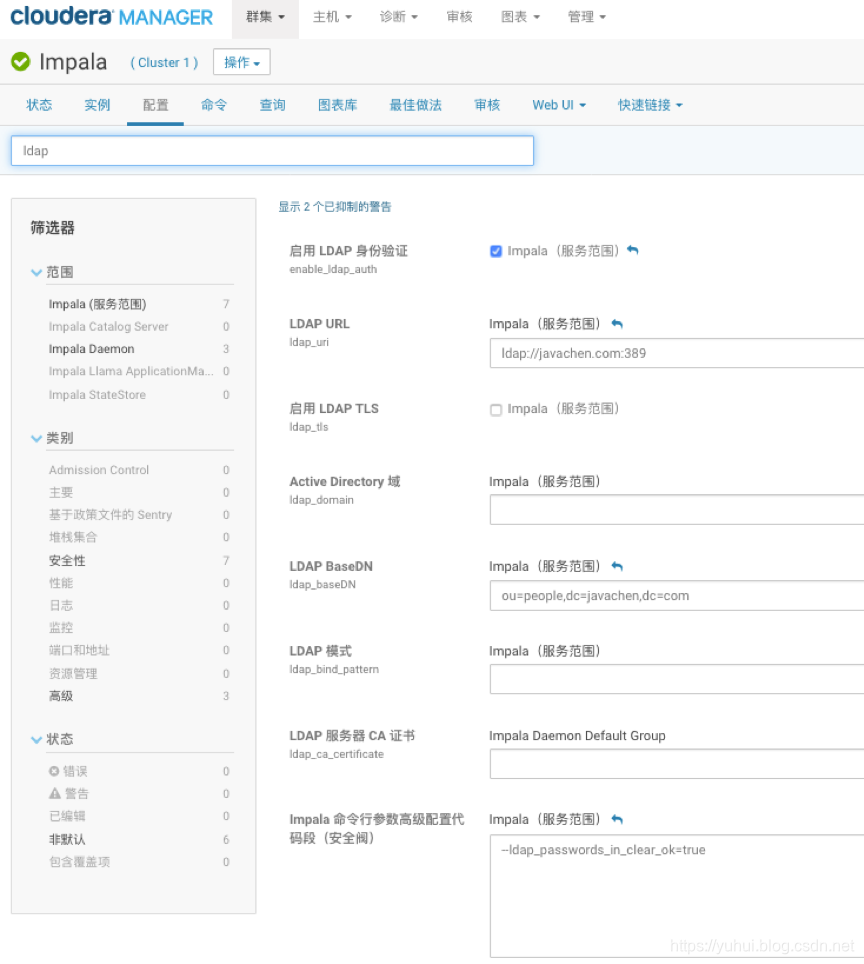Click the command line safety valve textarea

click(x=677, y=896)
